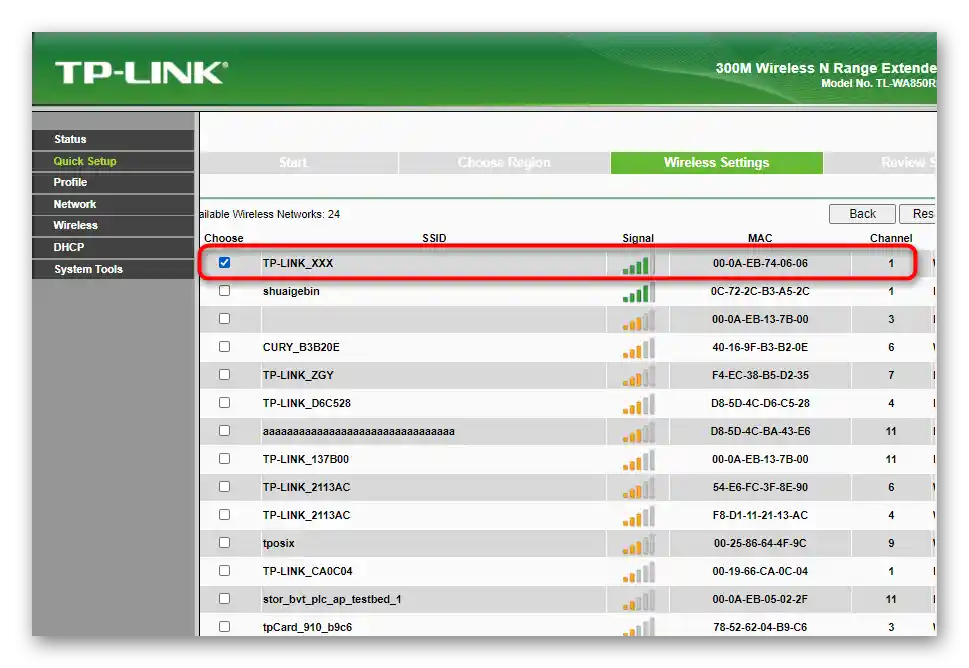Click signal strength icon for shuaigebin
The height and width of the screenshot is (668, 969).
tap(638, 293)
